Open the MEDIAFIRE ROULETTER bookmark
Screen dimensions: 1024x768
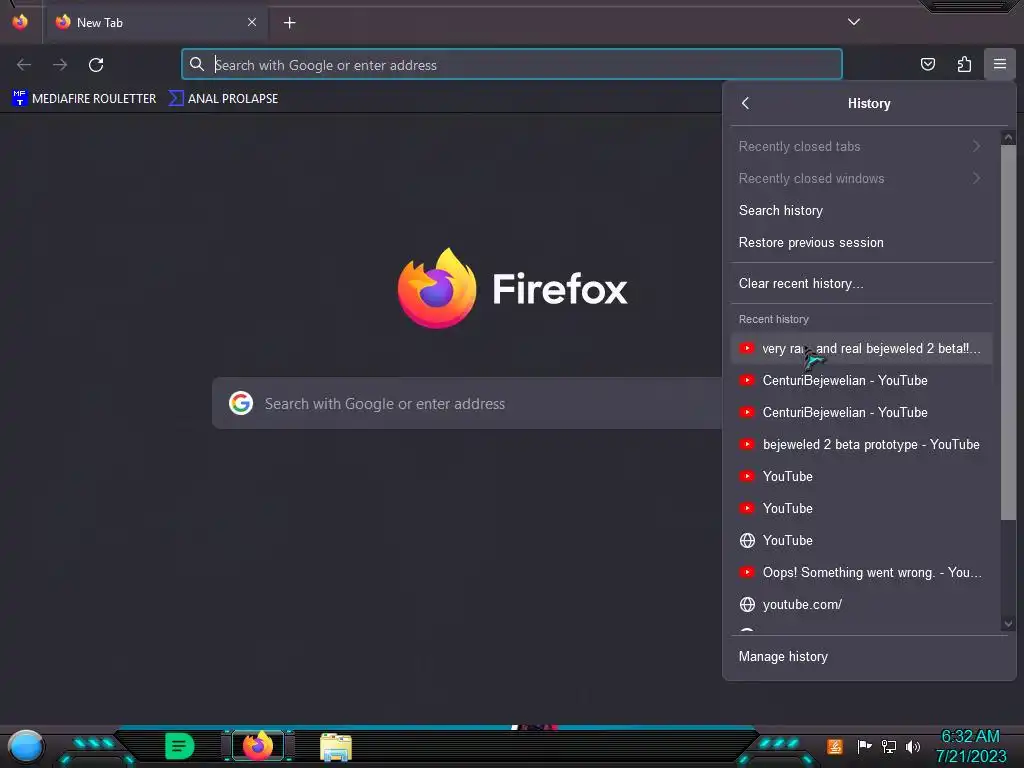(x=84, y=99)
